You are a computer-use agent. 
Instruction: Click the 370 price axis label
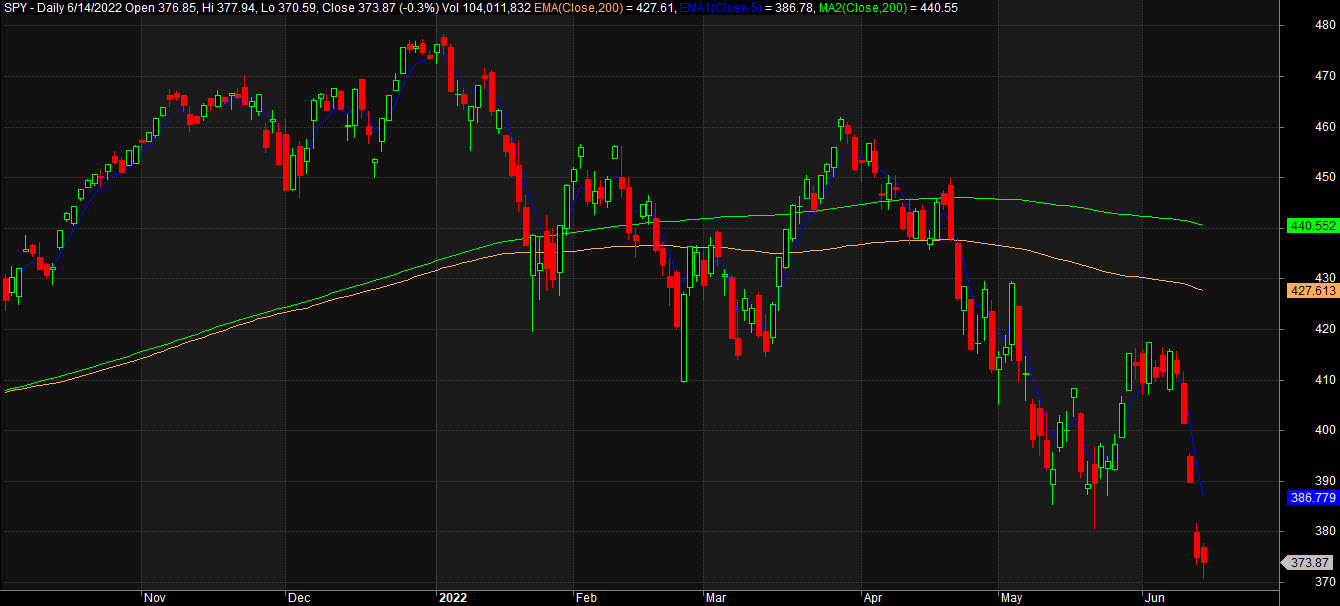[1326, 581]
